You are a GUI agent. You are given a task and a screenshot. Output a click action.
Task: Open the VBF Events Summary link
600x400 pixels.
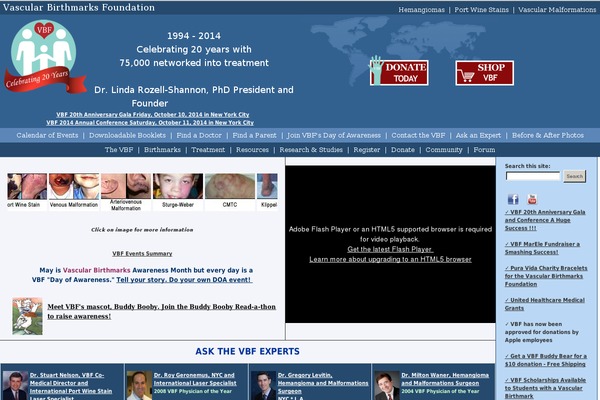[x=142, y=253]
